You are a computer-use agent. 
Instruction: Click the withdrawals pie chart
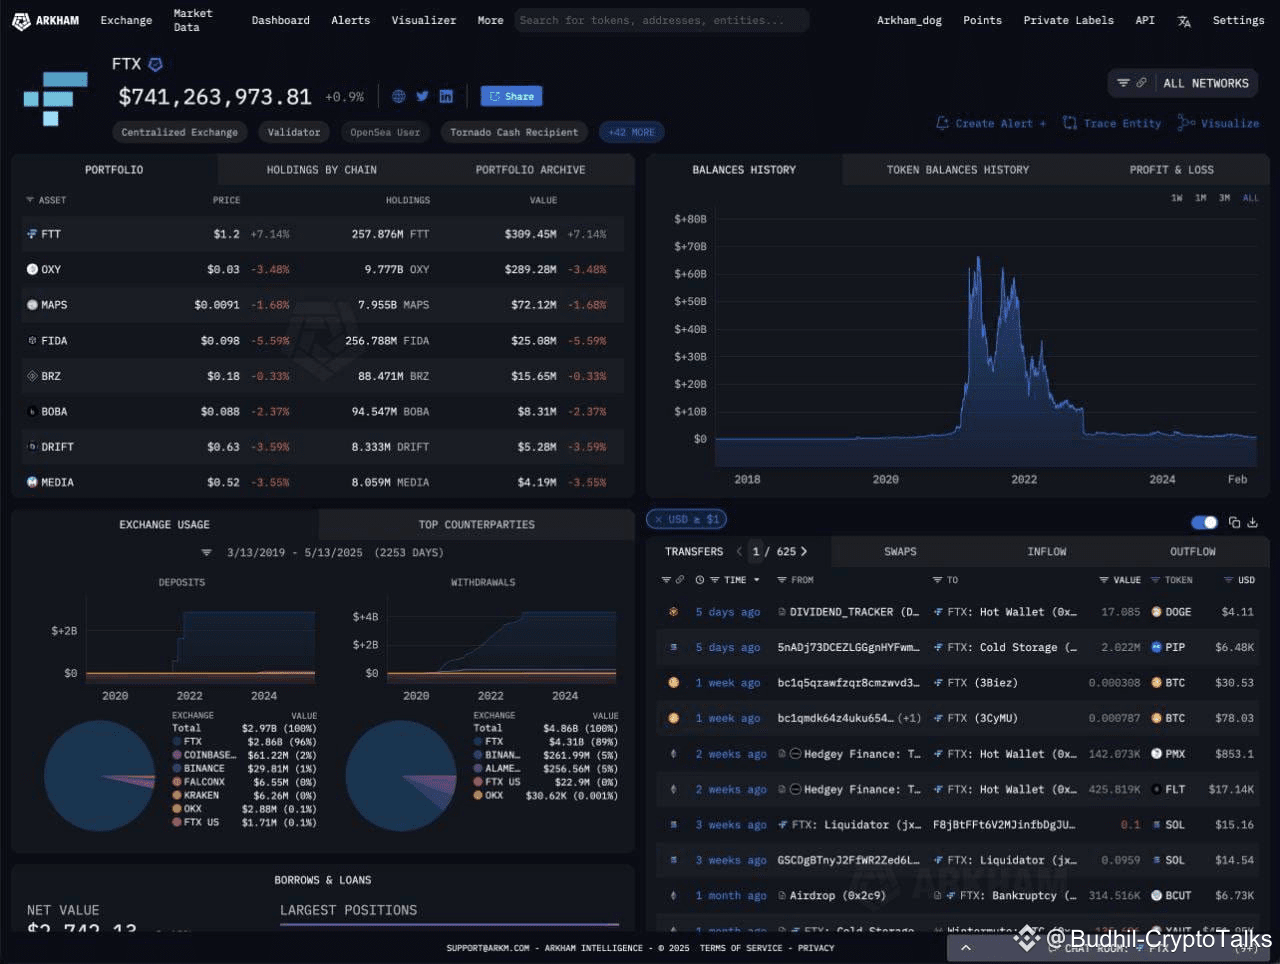401,775
